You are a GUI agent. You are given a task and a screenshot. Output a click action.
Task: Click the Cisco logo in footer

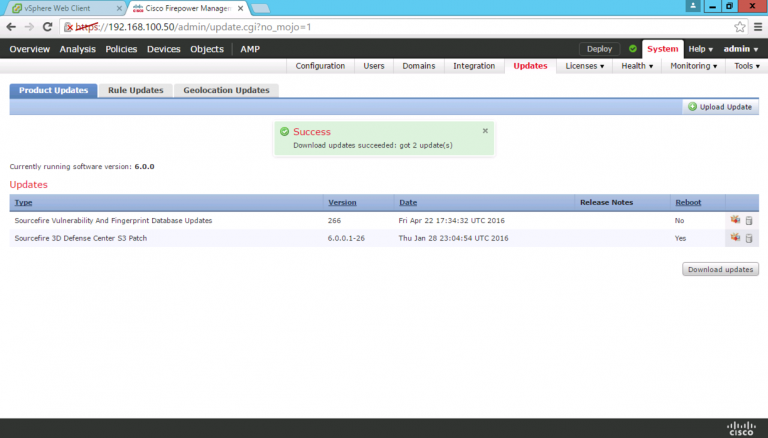click(x=741, y=428)
